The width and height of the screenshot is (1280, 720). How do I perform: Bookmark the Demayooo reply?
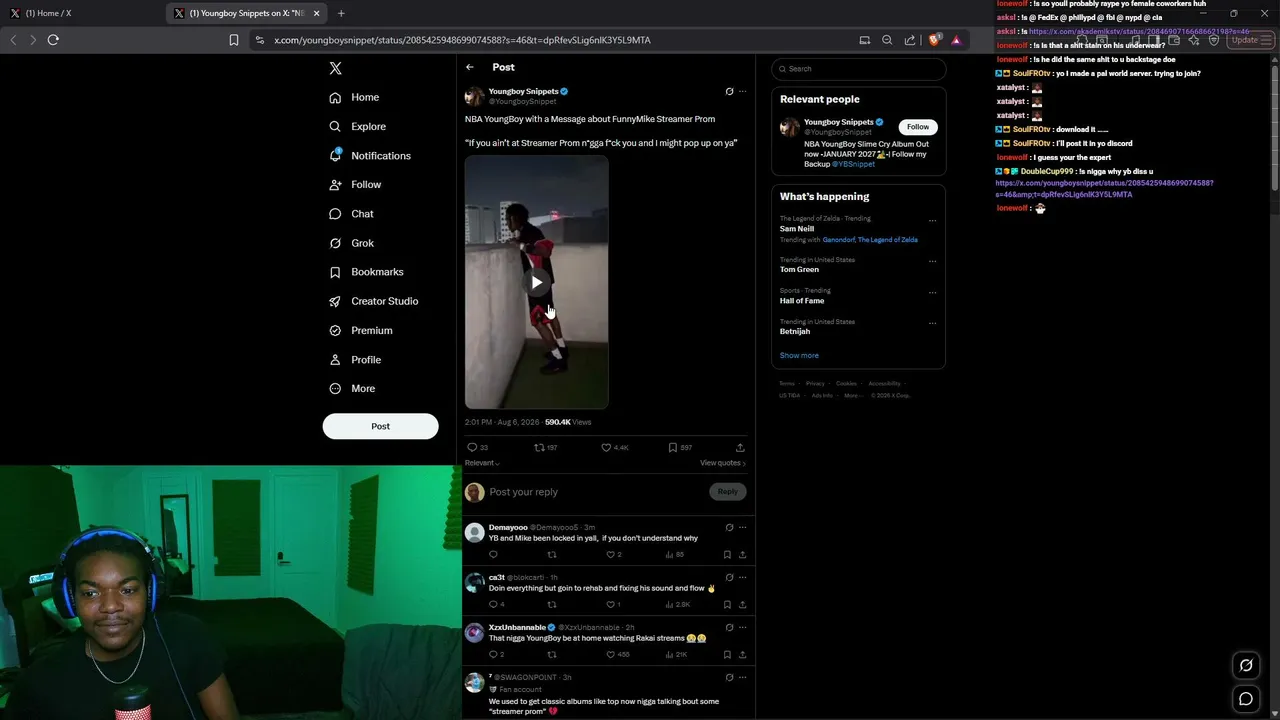[x=727, y=554]
